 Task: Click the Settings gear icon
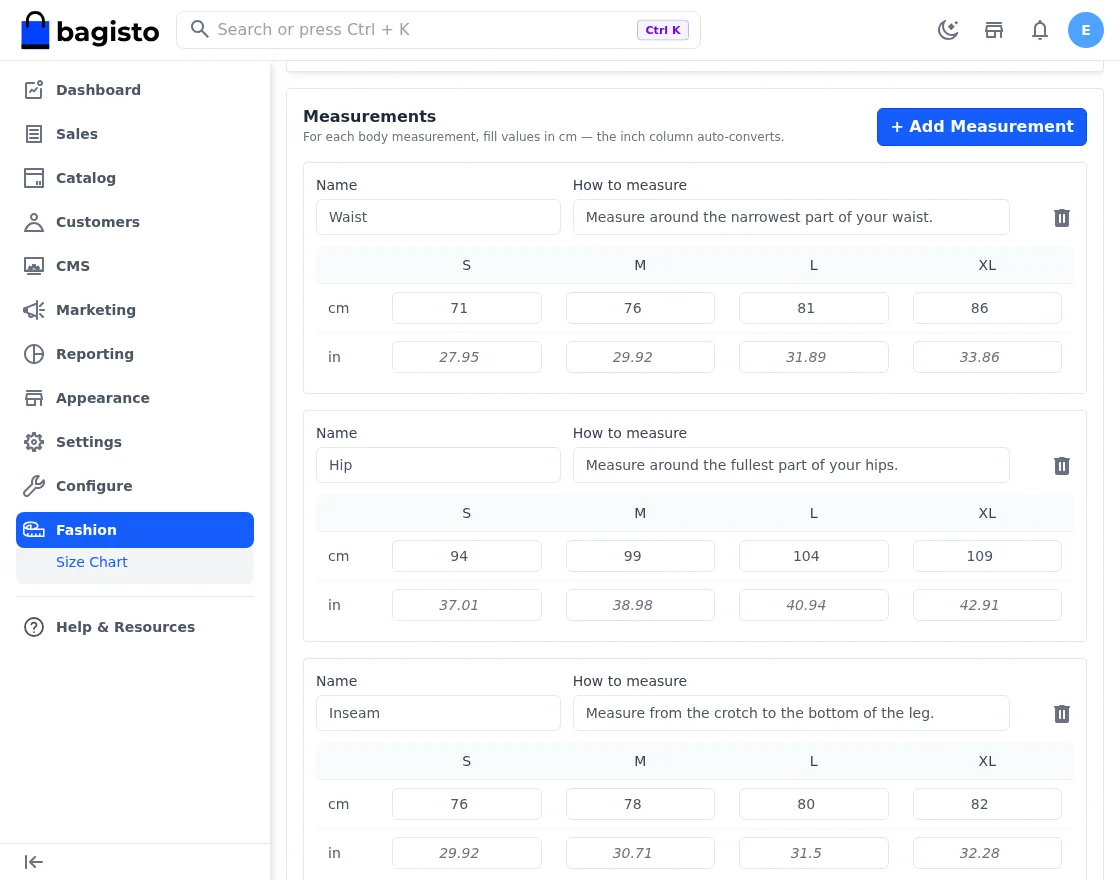click(34, 442)
